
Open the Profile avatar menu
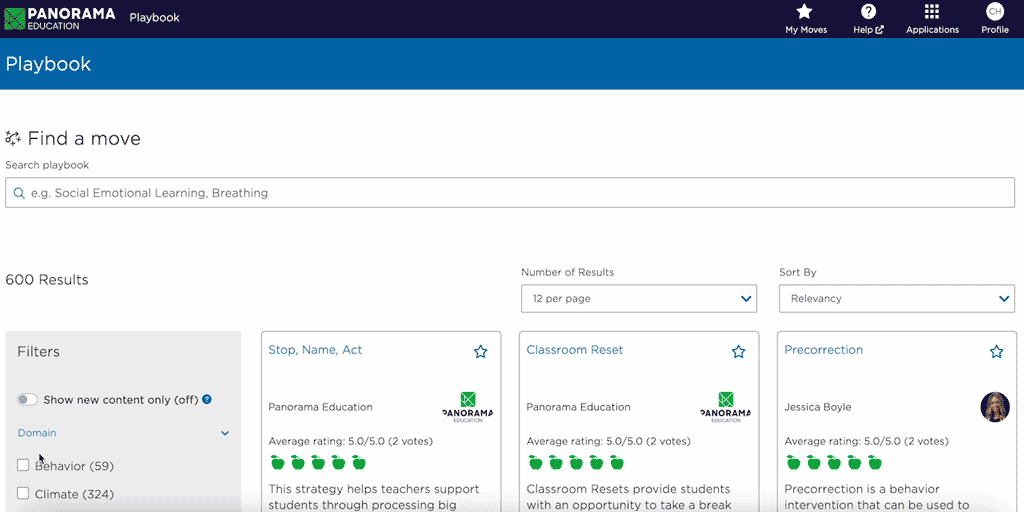[x=994, y=12]
